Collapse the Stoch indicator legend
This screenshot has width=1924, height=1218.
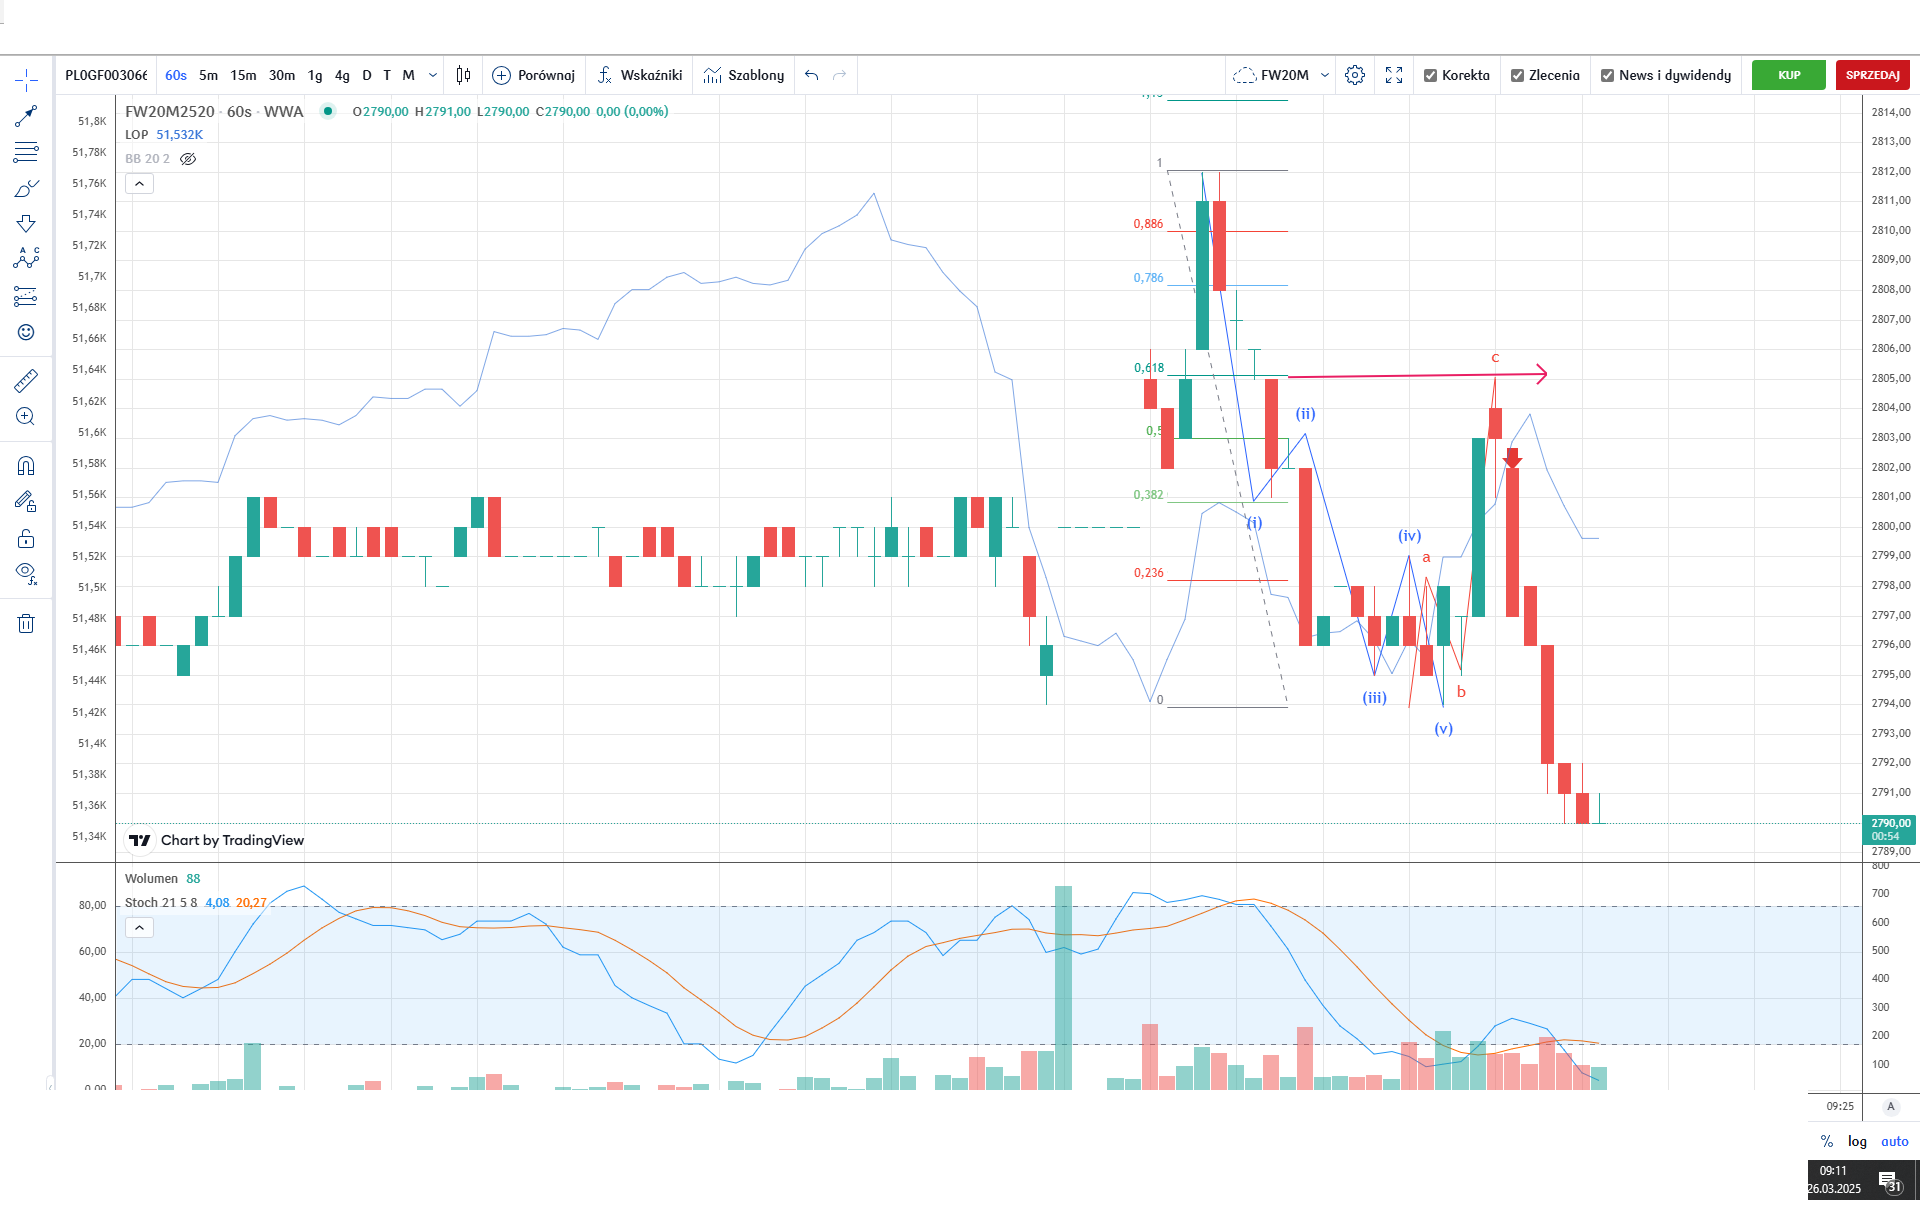[139, 928]
